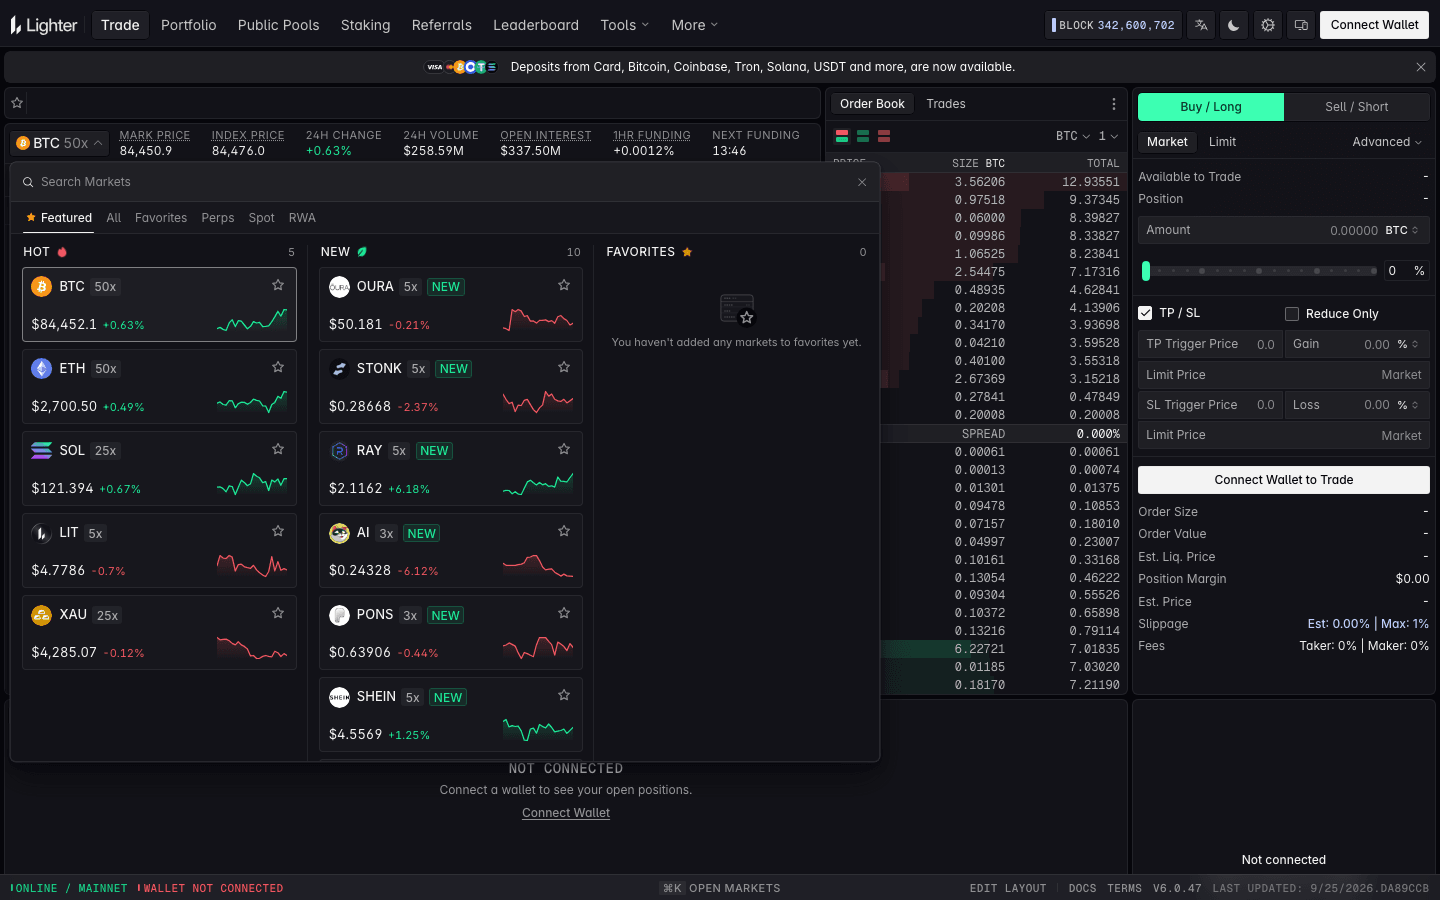Go to the Leaderboard page
This screenshot has height=900, width=1440.
coord(536,25)
